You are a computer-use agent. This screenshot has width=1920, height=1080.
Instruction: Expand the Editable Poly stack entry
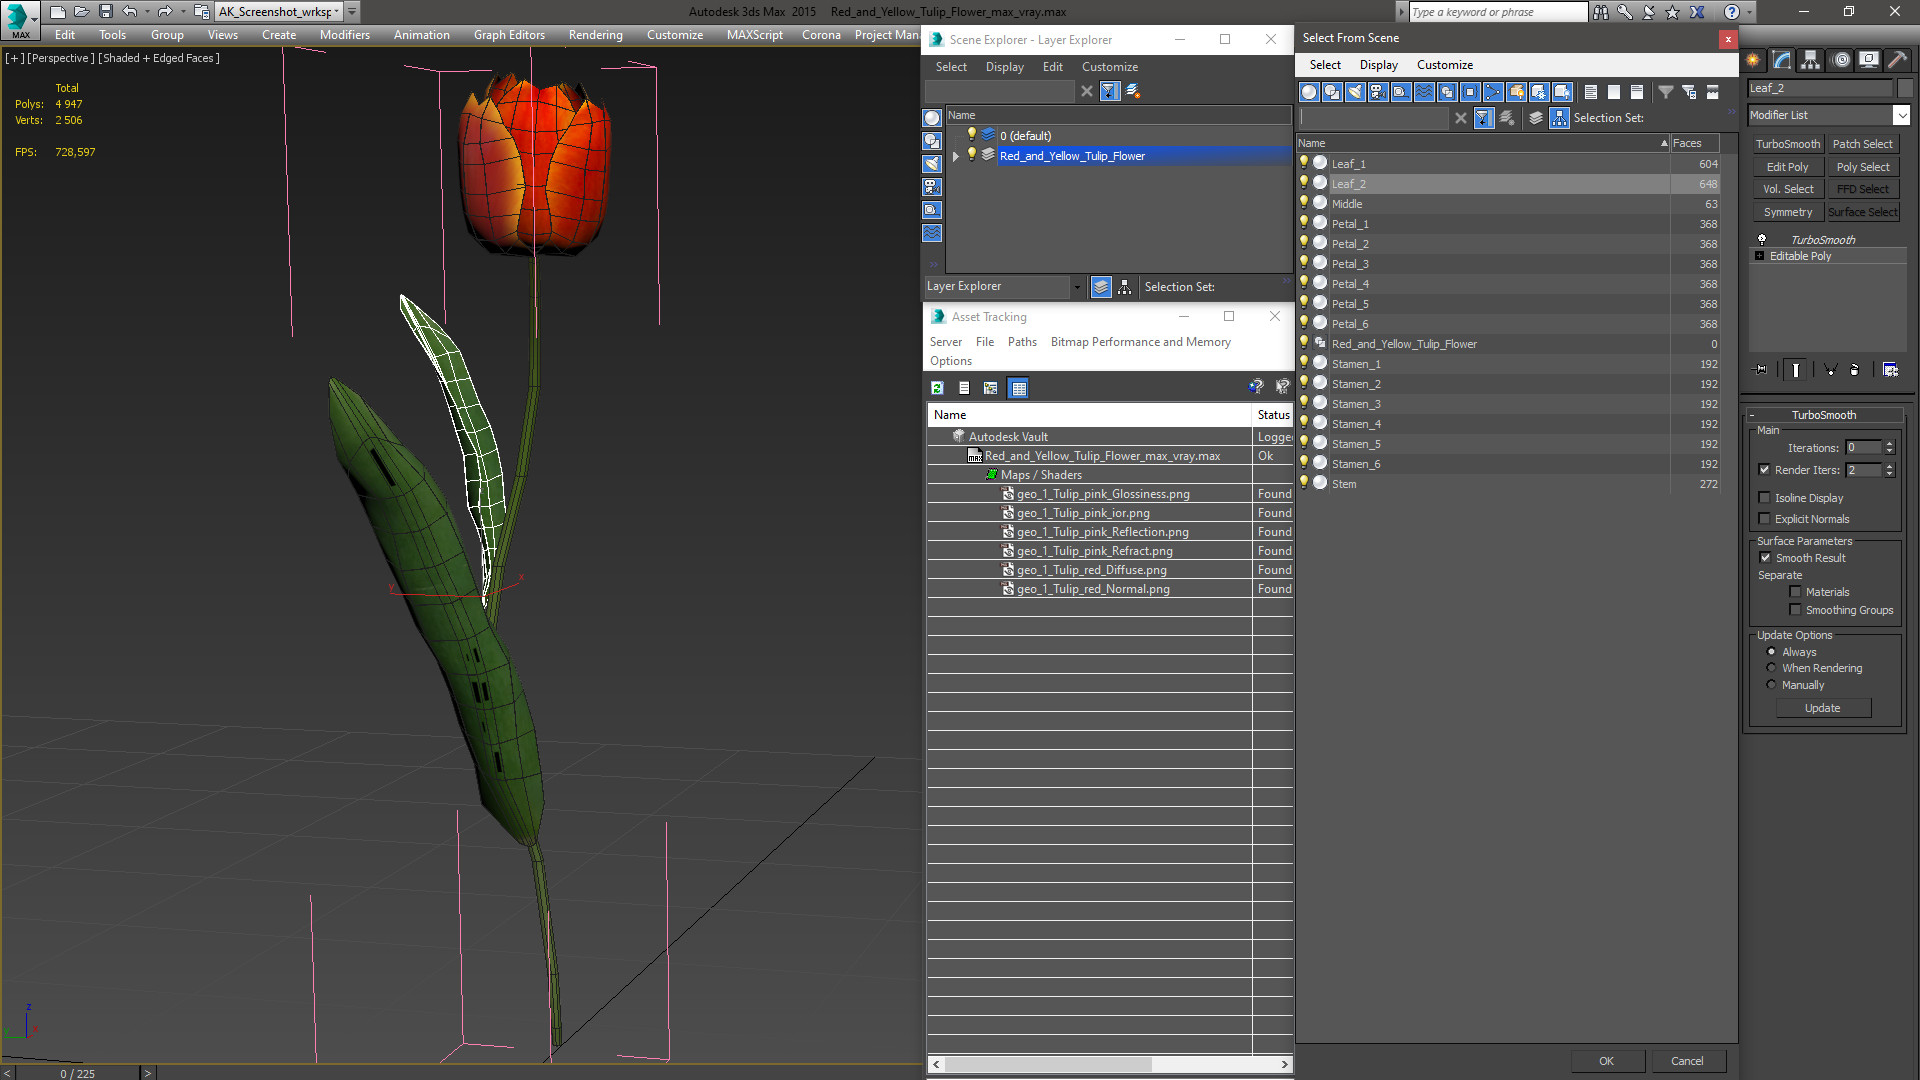(x=1759, y=256)
